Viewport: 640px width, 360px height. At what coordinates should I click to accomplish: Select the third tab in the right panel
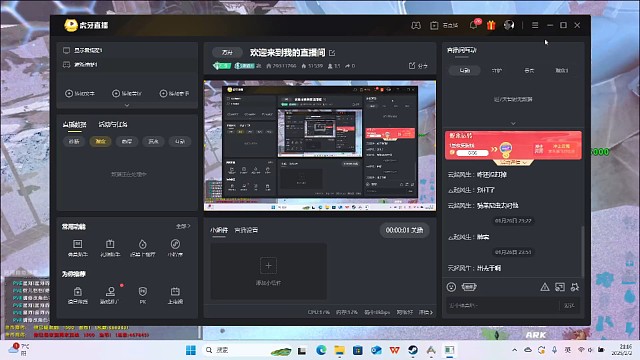click(x=529, y=71)
